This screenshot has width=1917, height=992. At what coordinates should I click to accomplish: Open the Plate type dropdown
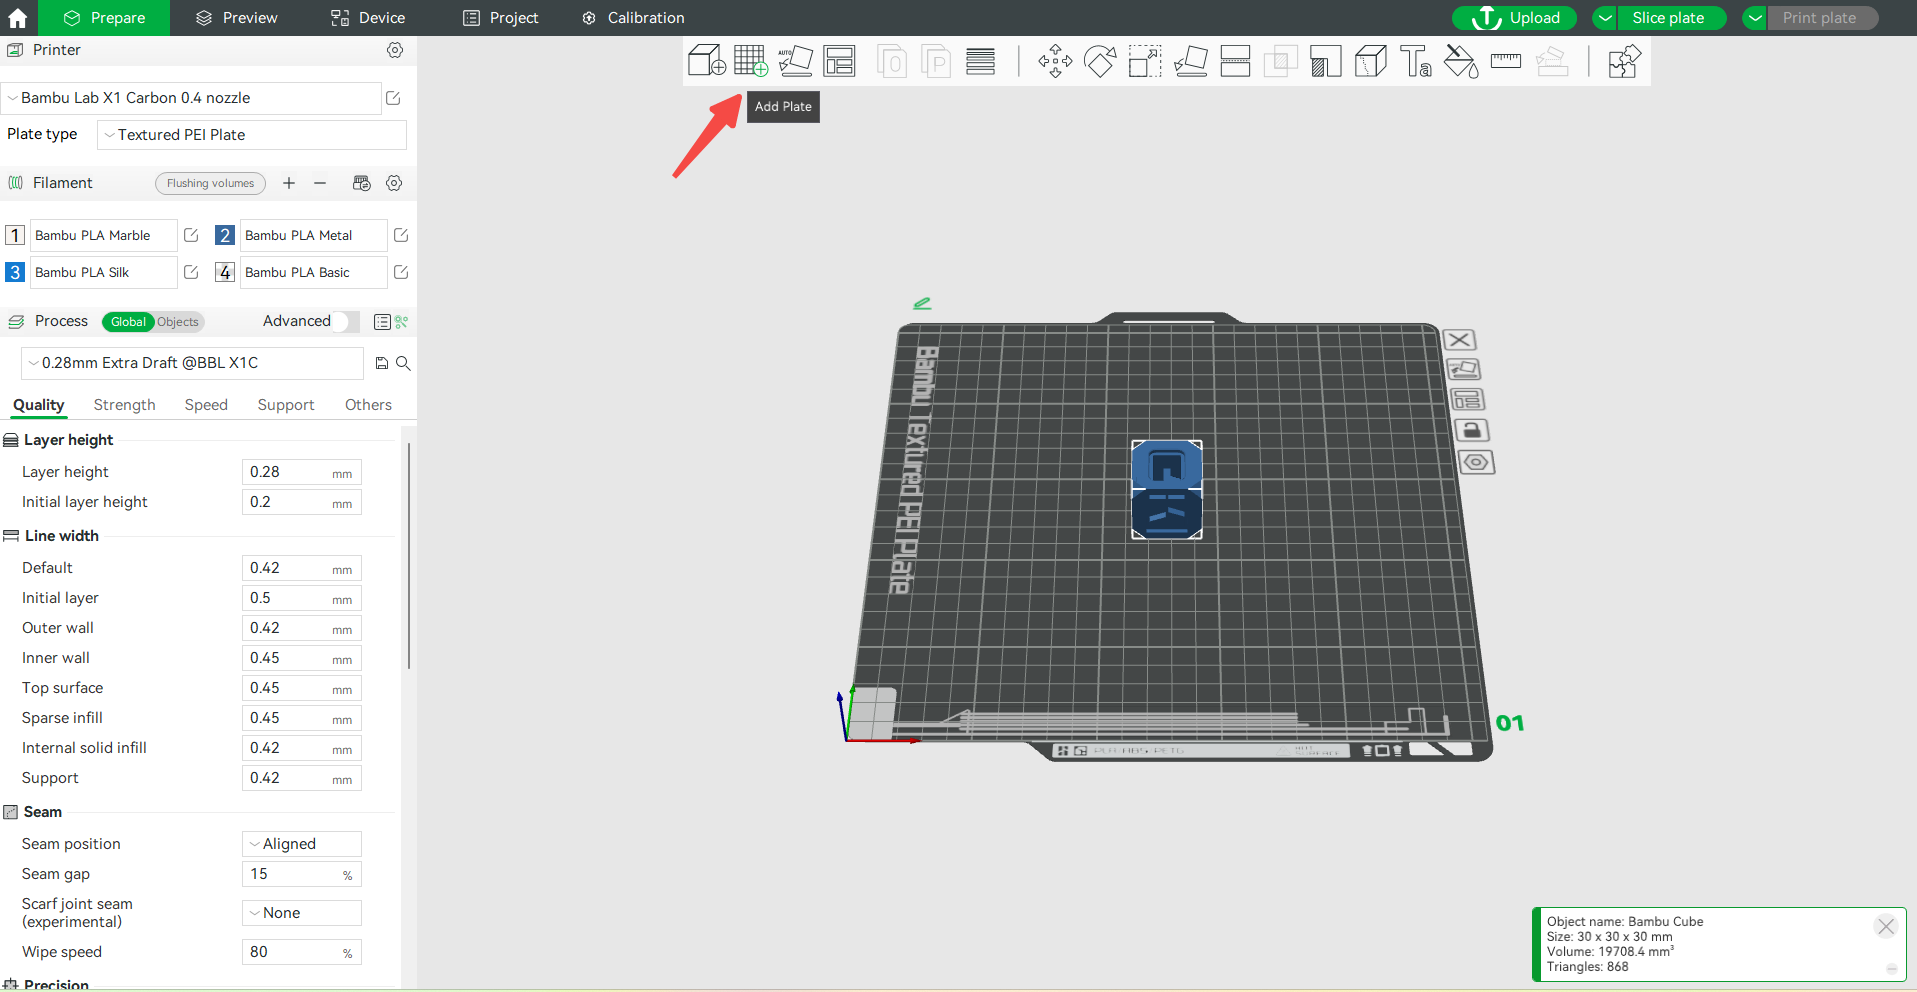pyautogui.click(x=252, y=135)
